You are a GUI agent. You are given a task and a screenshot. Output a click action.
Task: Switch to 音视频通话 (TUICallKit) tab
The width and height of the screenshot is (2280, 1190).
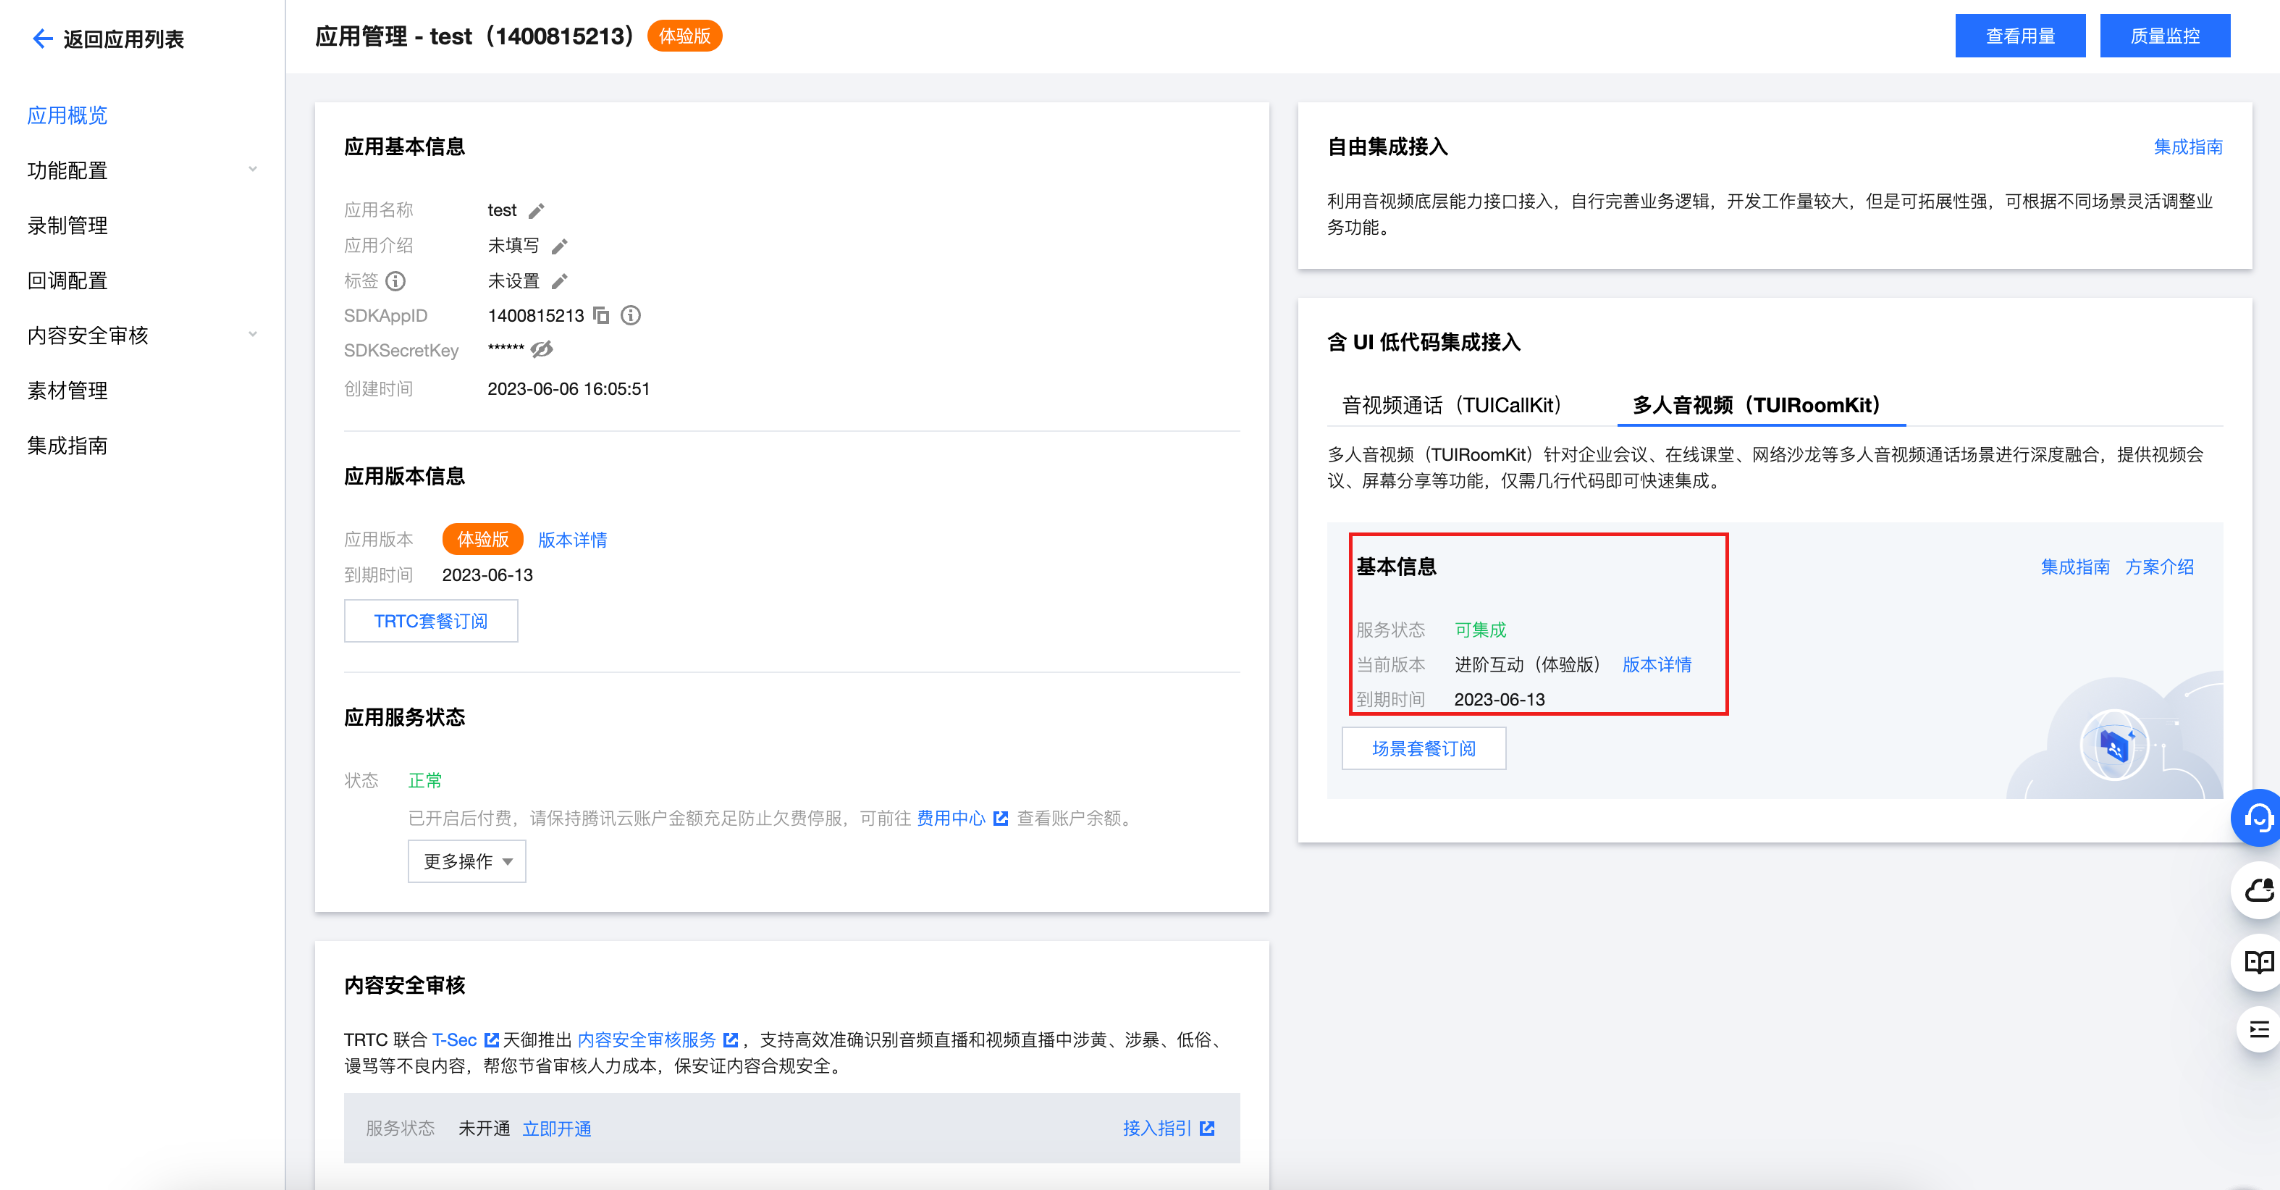(1450, 405)
